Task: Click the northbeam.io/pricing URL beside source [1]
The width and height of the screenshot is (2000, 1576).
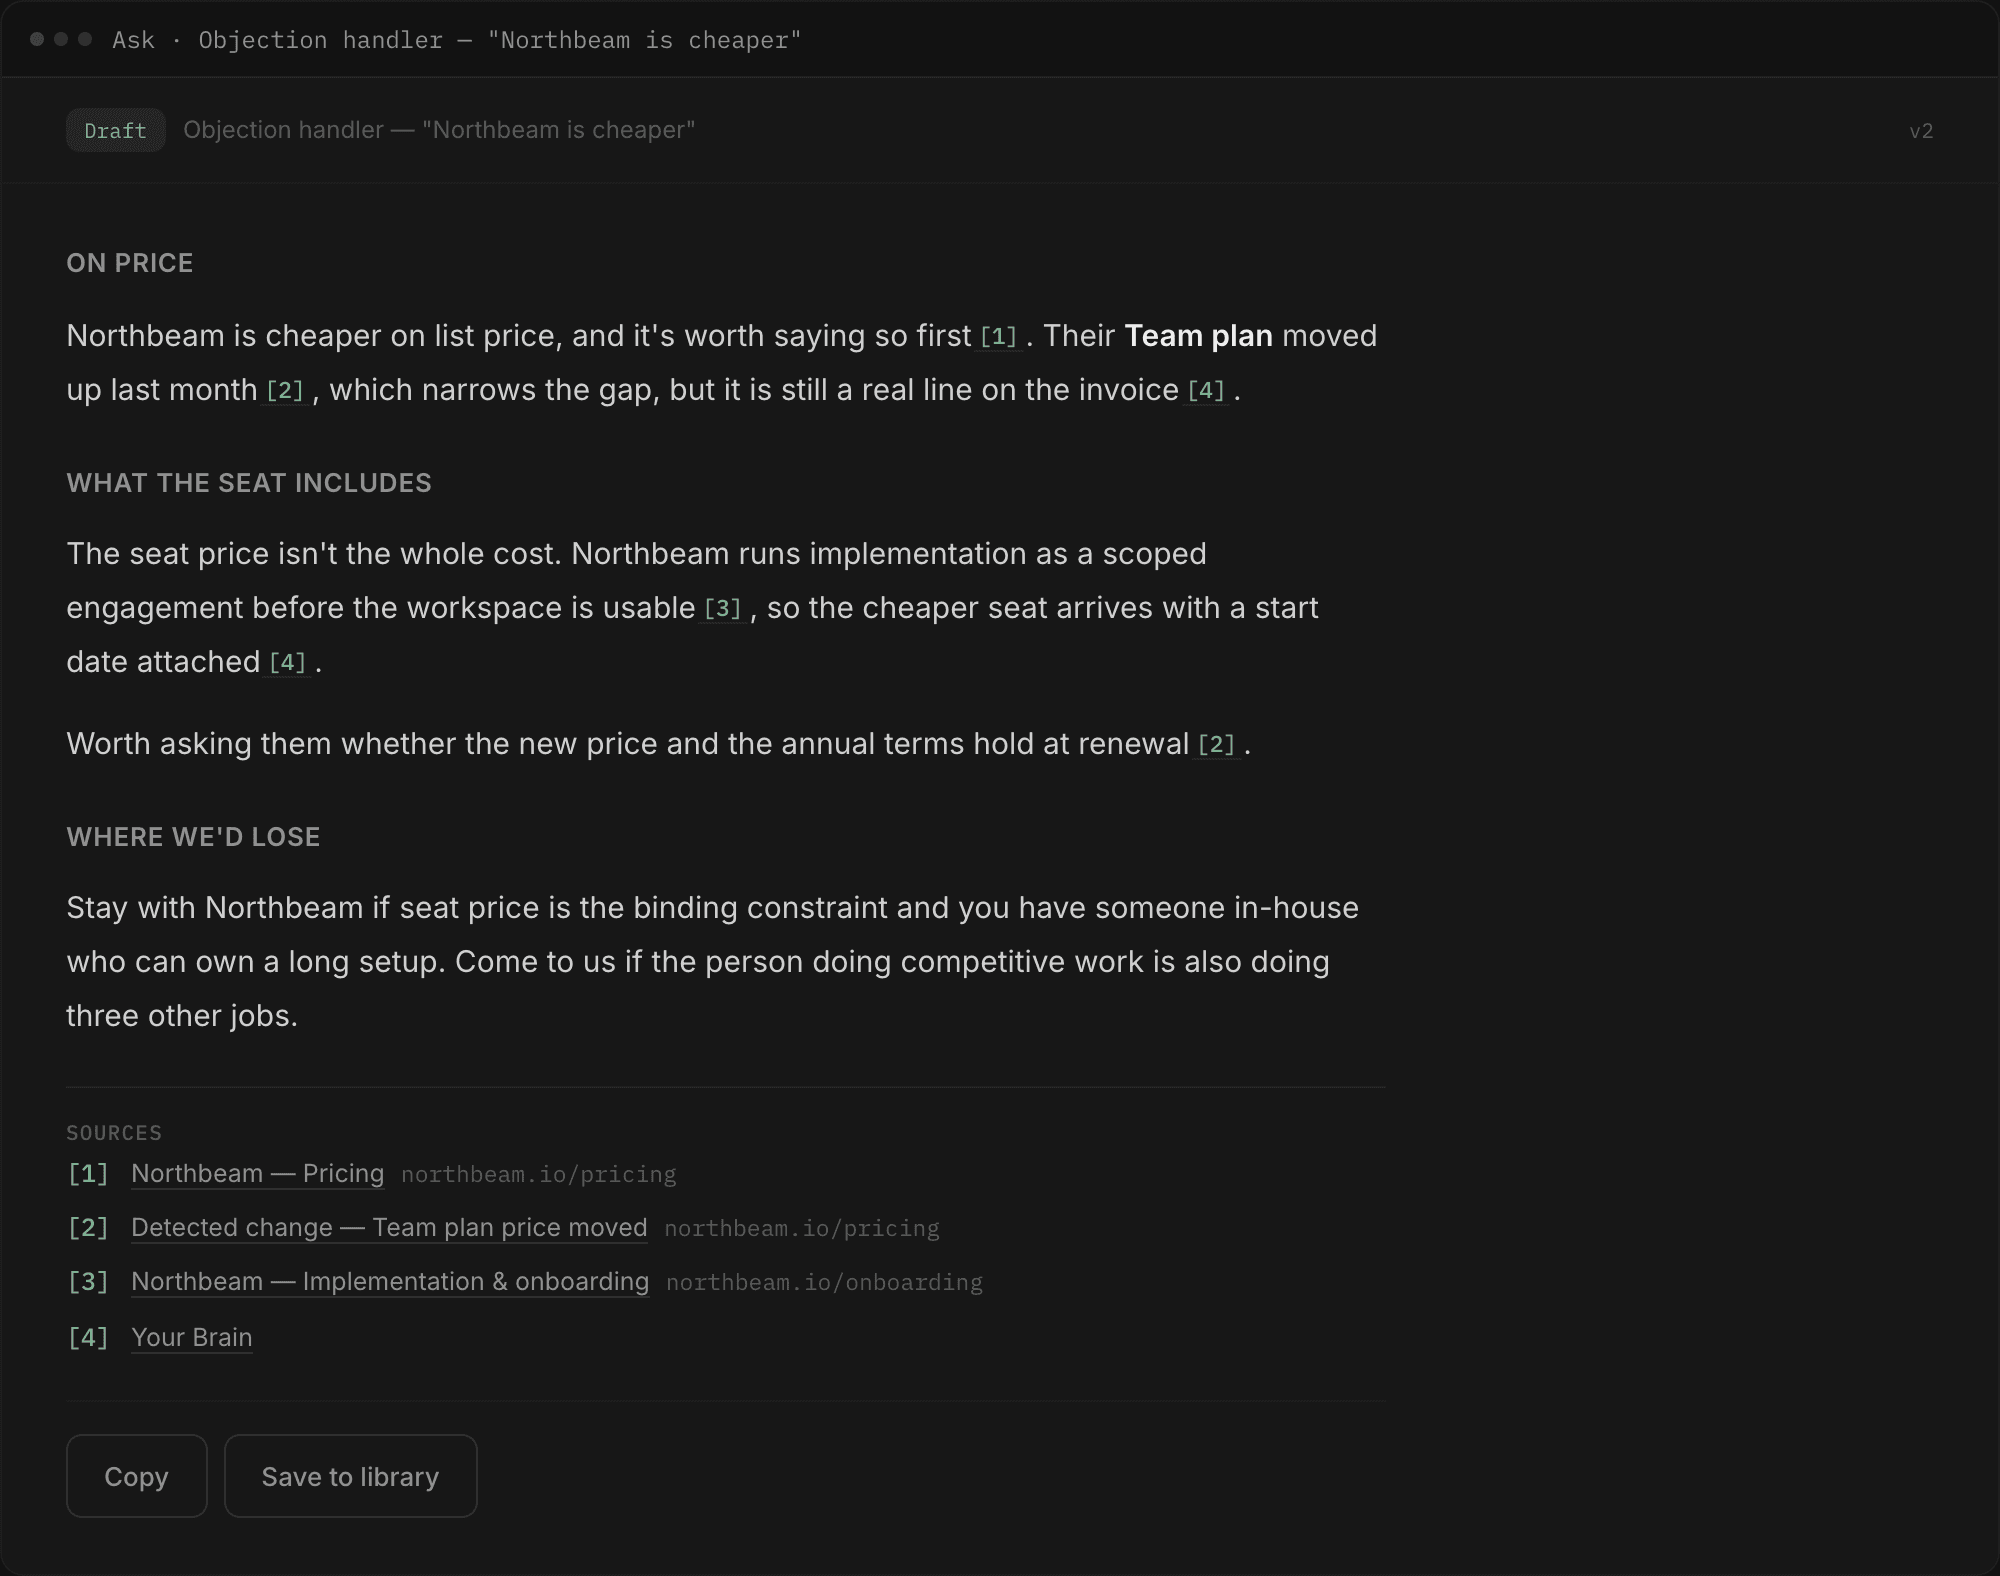Action: pyautogui.click(x=538, y=1175)
